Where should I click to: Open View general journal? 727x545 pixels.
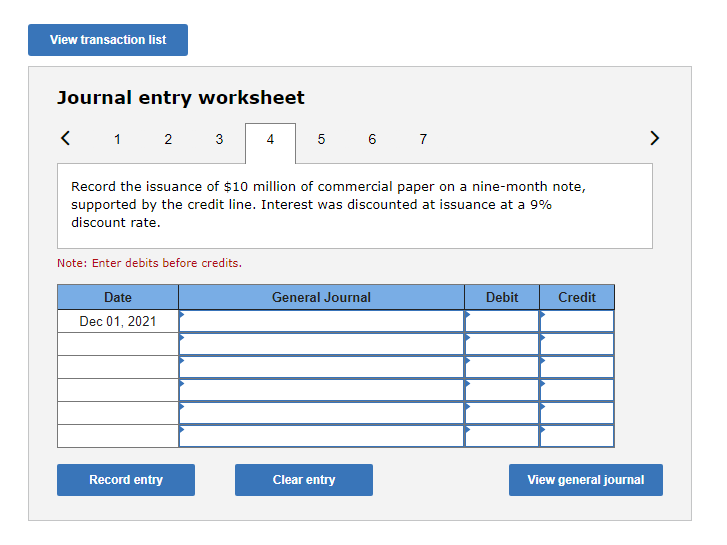[586, 480]
